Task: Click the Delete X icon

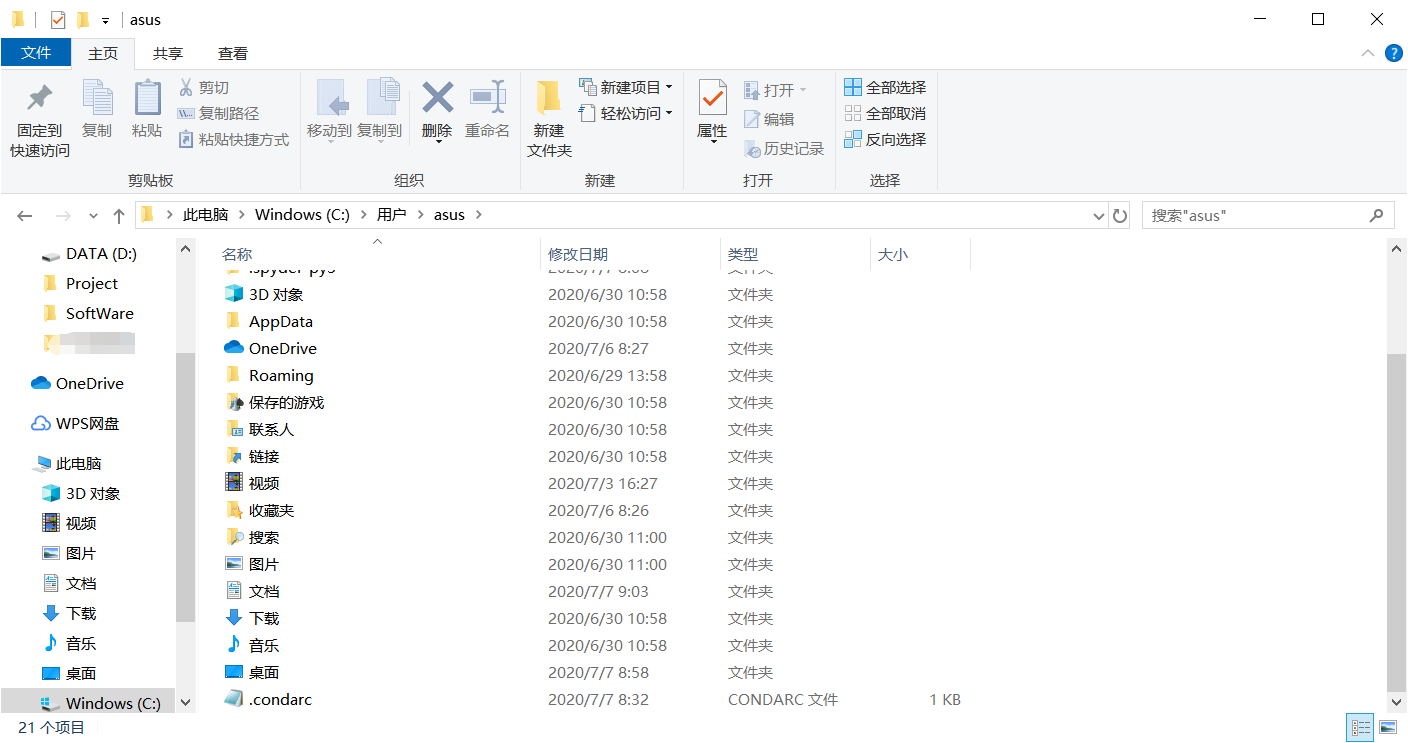Action: (437, 98)
